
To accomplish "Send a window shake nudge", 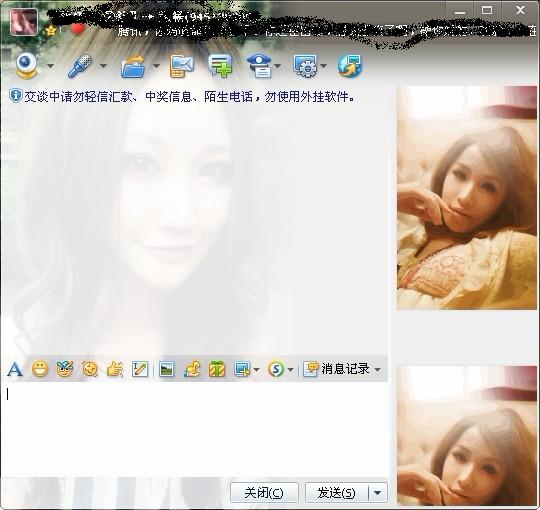I will 90,369.
